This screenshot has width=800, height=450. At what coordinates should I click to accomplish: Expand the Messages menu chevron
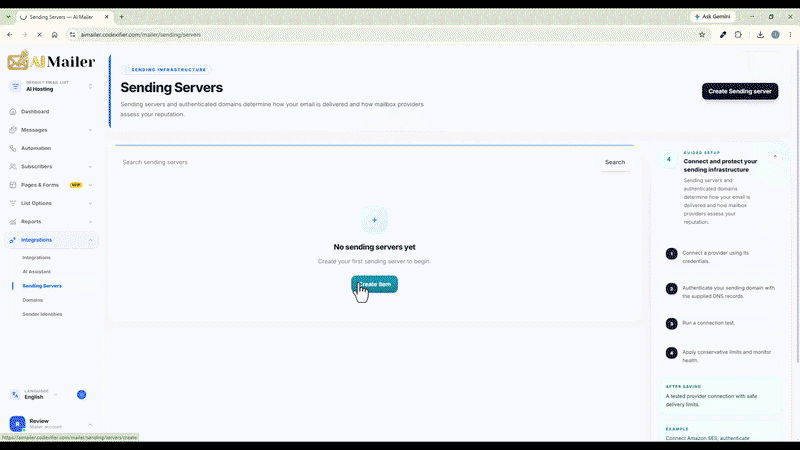90,130
